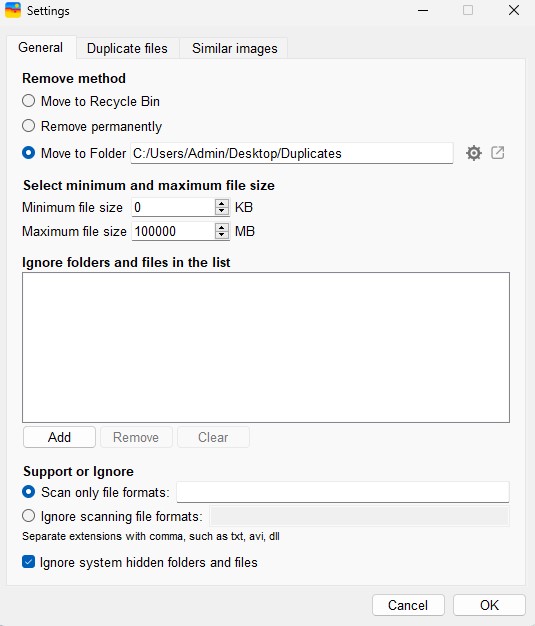Confirm settings with OK button
This screenshot has width=535, height=626.
[489, 605]
